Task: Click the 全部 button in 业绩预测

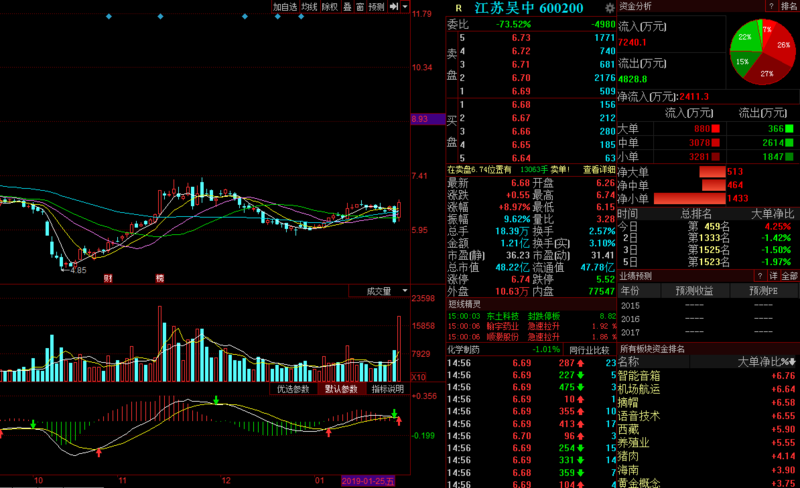Action: click(789, 276)
